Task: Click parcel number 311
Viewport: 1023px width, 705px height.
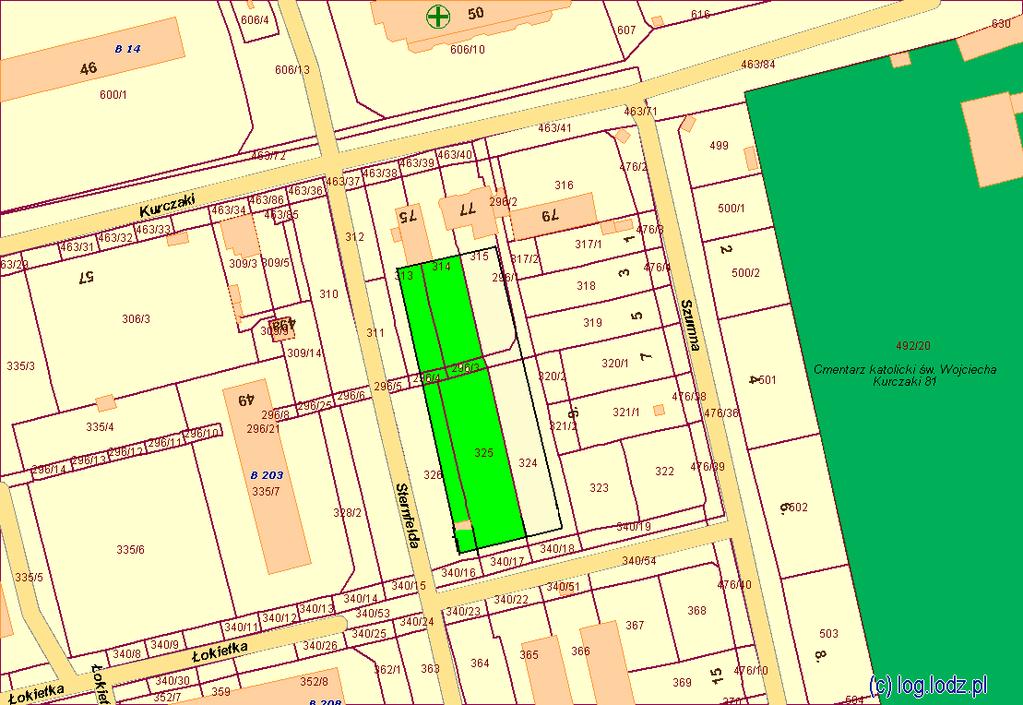Action: click(375, 333)
